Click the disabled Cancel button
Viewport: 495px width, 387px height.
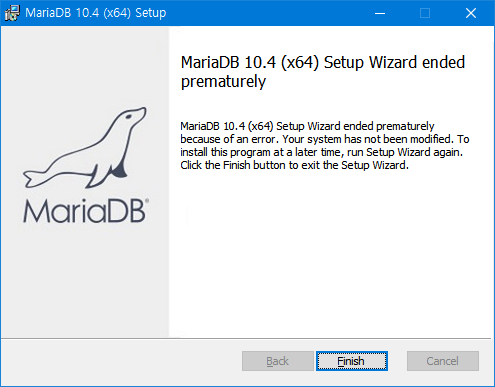coord(443,361)
